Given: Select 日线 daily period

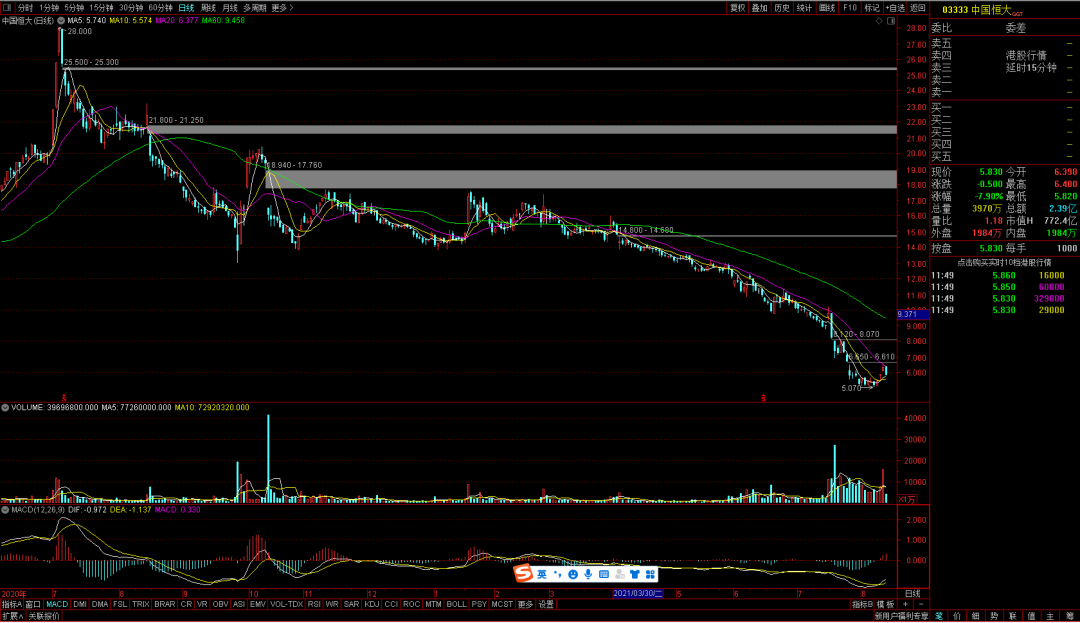Looking at the screenshot, I should [x=186, y=8].
